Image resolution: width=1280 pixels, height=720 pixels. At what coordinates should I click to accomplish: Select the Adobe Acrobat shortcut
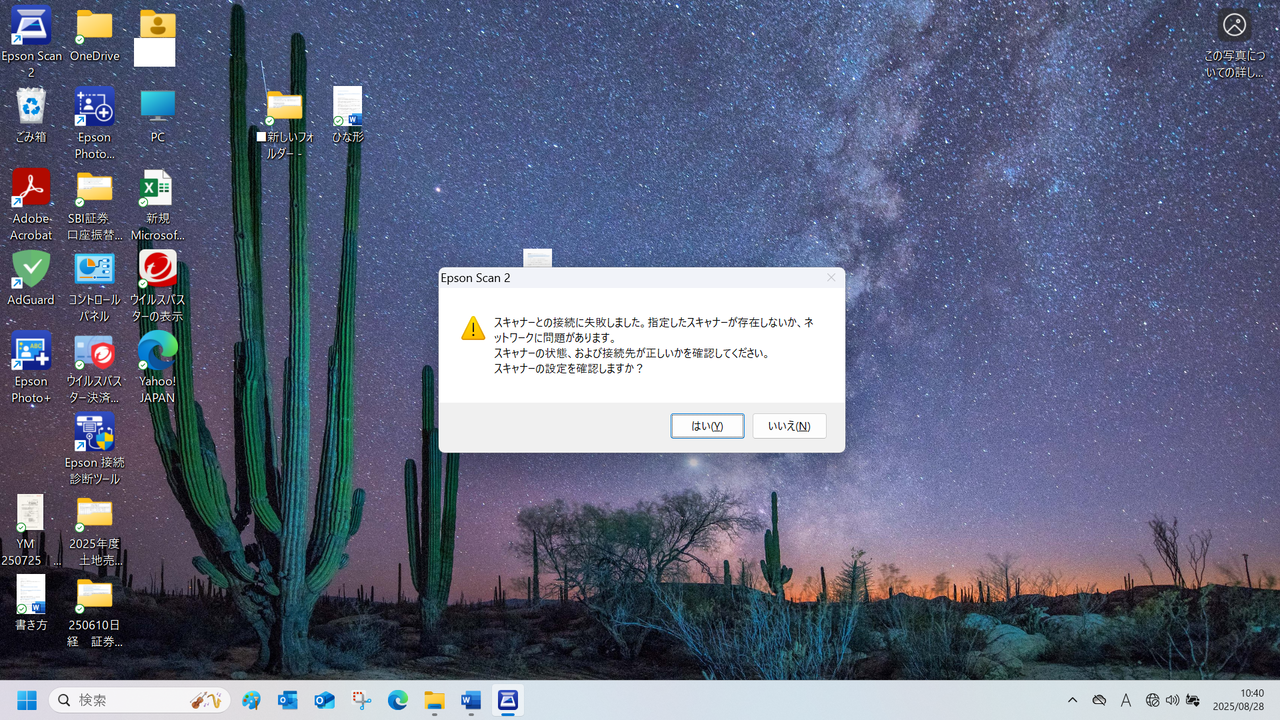31,205
